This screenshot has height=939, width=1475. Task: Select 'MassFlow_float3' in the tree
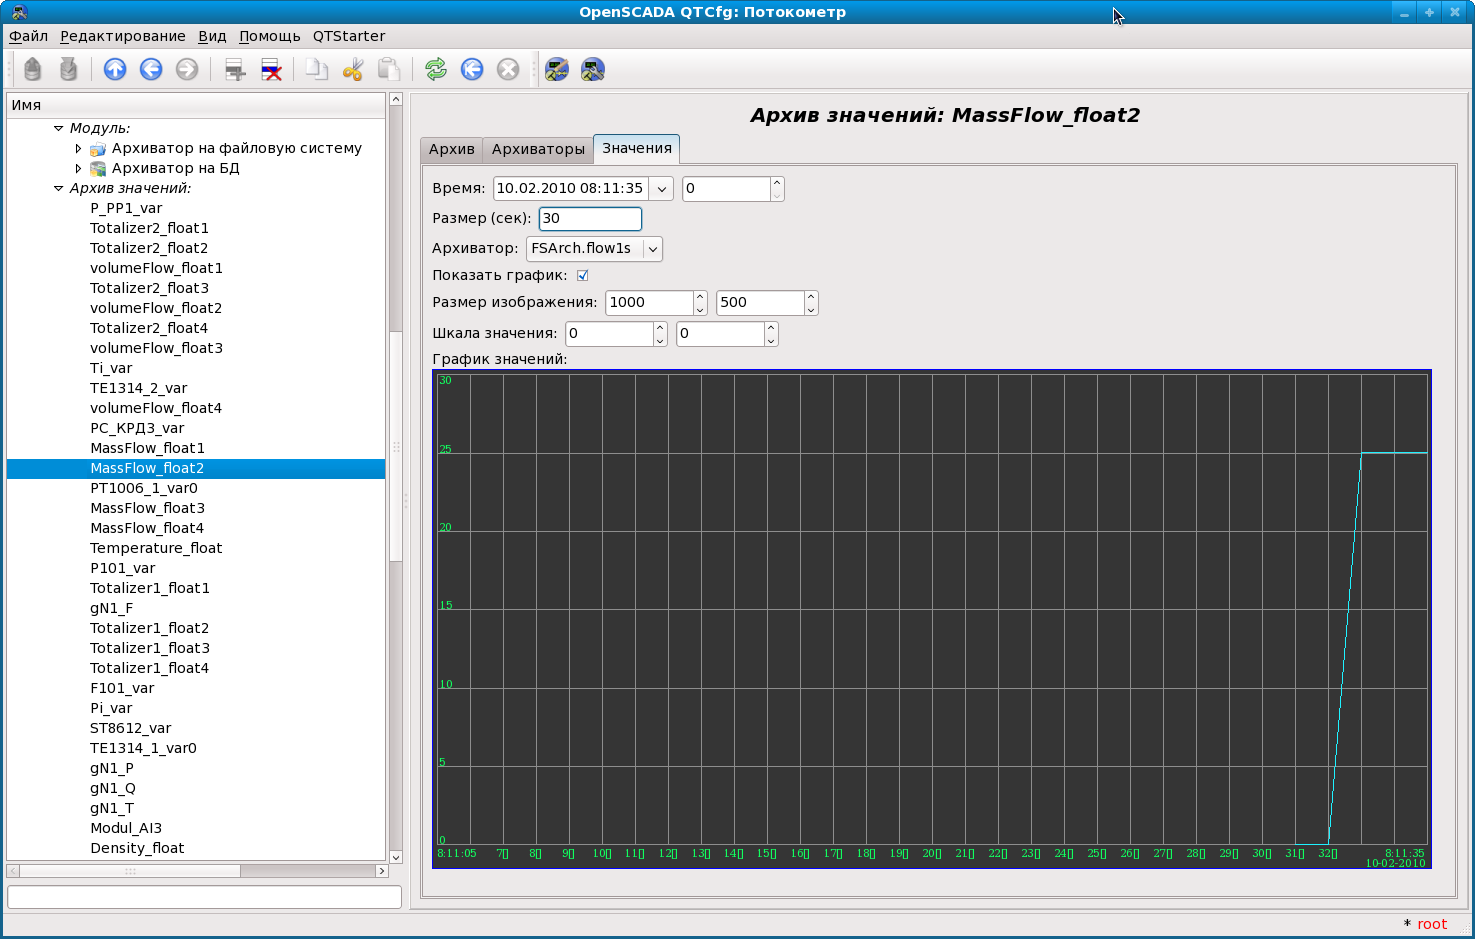147,508
